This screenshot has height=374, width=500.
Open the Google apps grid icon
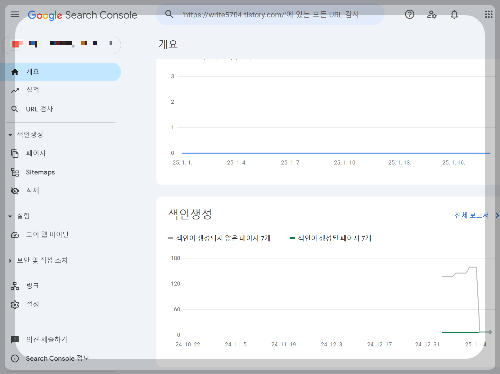click(x=488, y=14)
